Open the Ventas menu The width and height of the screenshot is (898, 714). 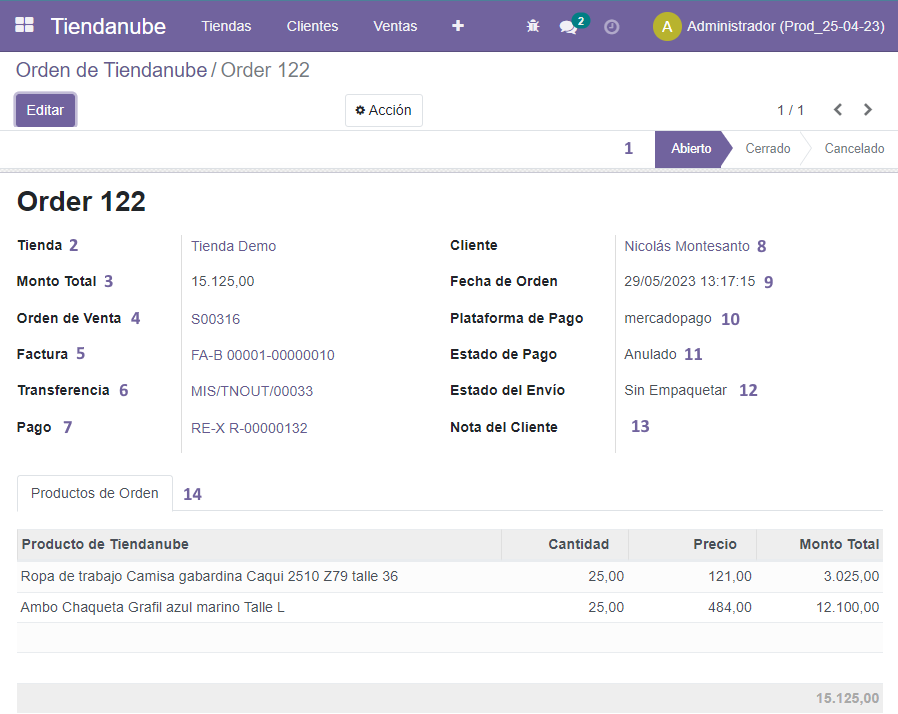(x=395, y=26)
